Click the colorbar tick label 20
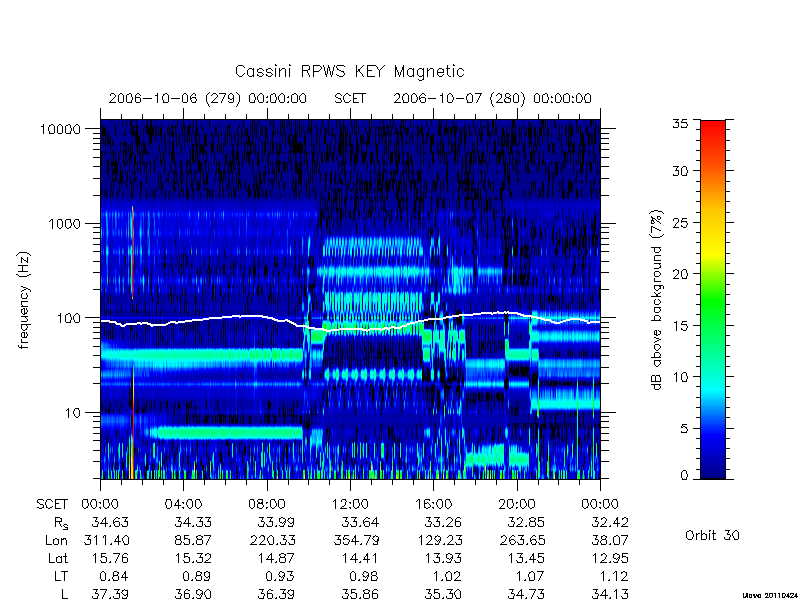This screenshot has width=800, height=600. pos(680,274)
